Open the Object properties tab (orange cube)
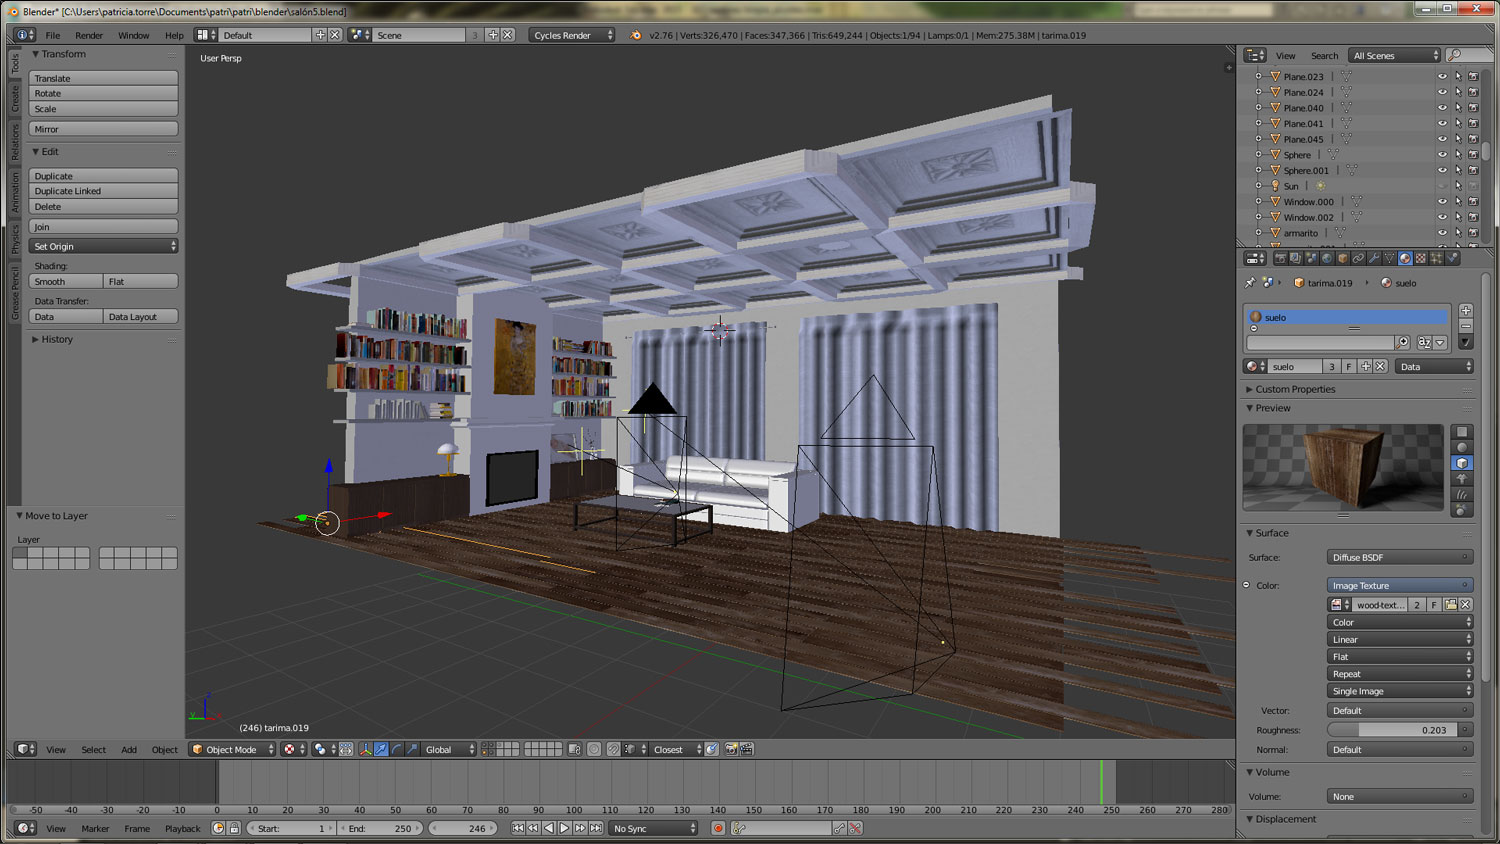 pyautogui.click(x=1342, y=257)
